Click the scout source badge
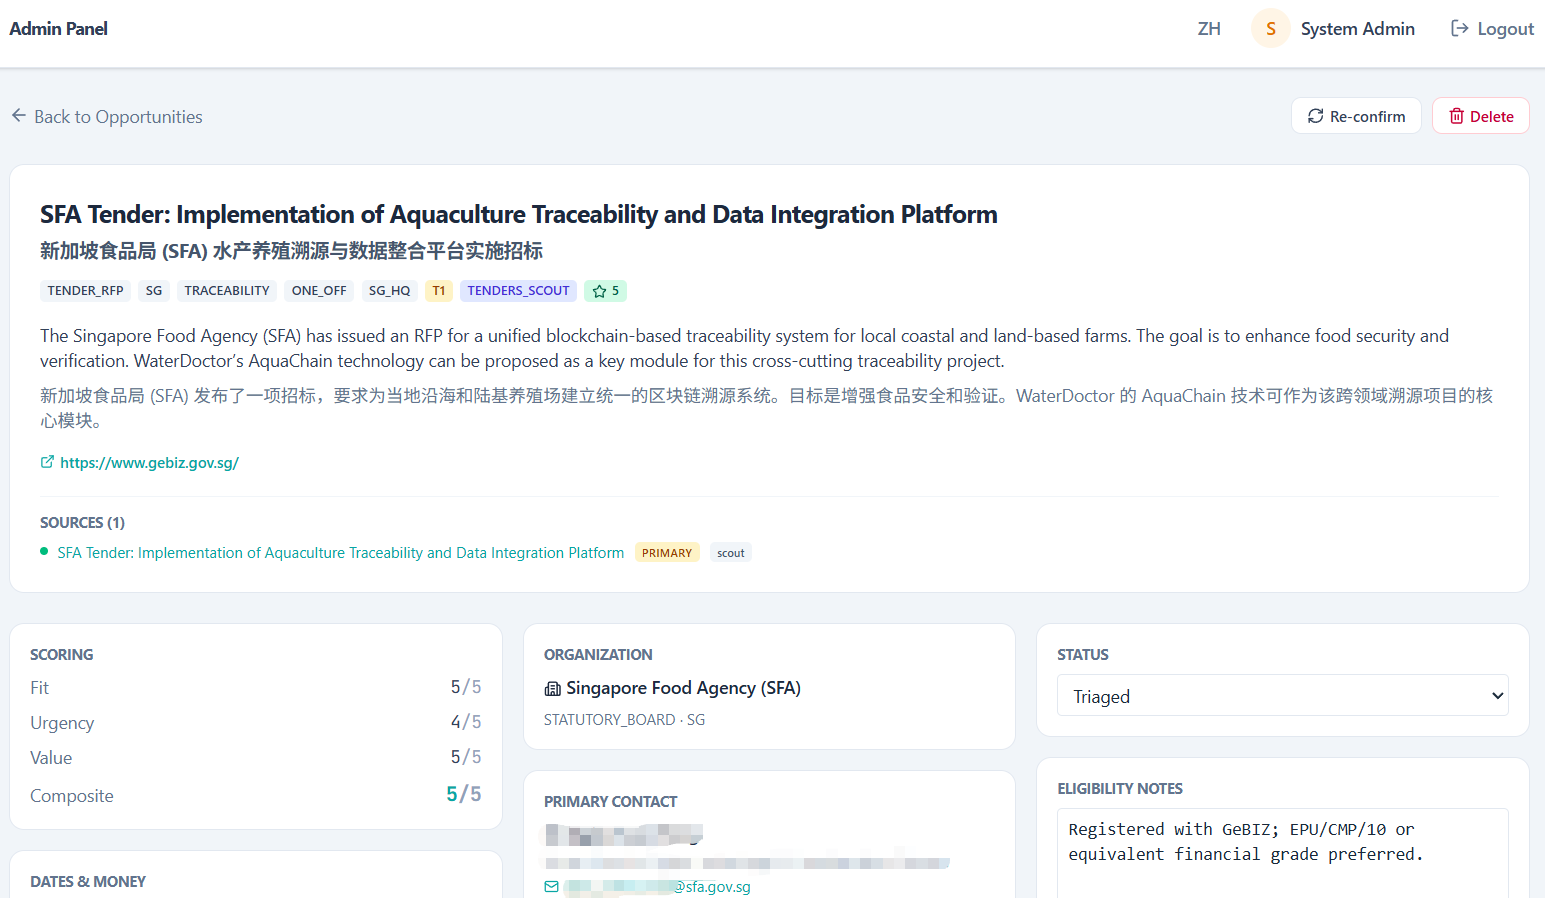The height and width of the screenshot is (898, 1545). pos(731,553)
